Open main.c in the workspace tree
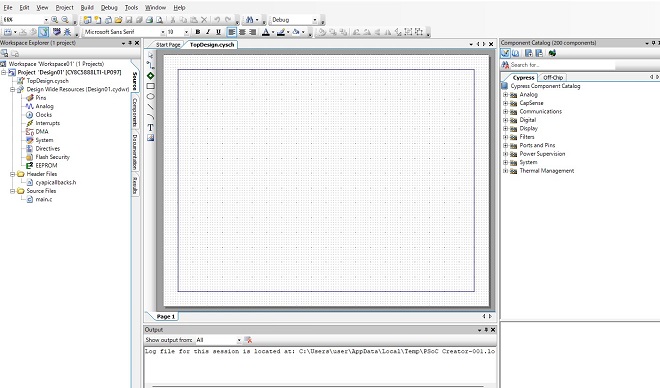Screen dimensions: 660x388 pos(44,199)
